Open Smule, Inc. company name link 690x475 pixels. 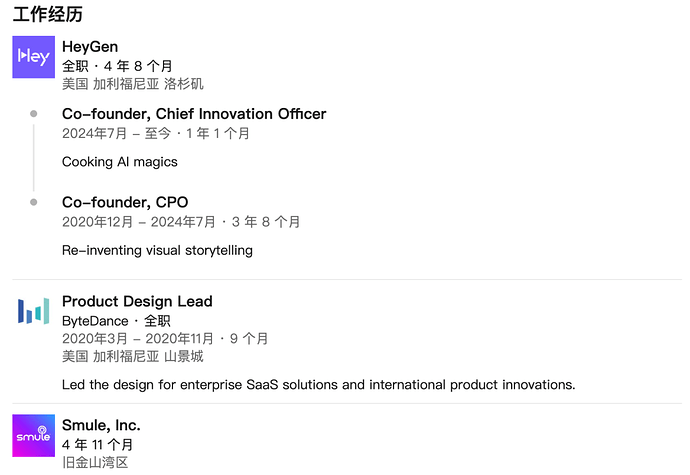101,425
